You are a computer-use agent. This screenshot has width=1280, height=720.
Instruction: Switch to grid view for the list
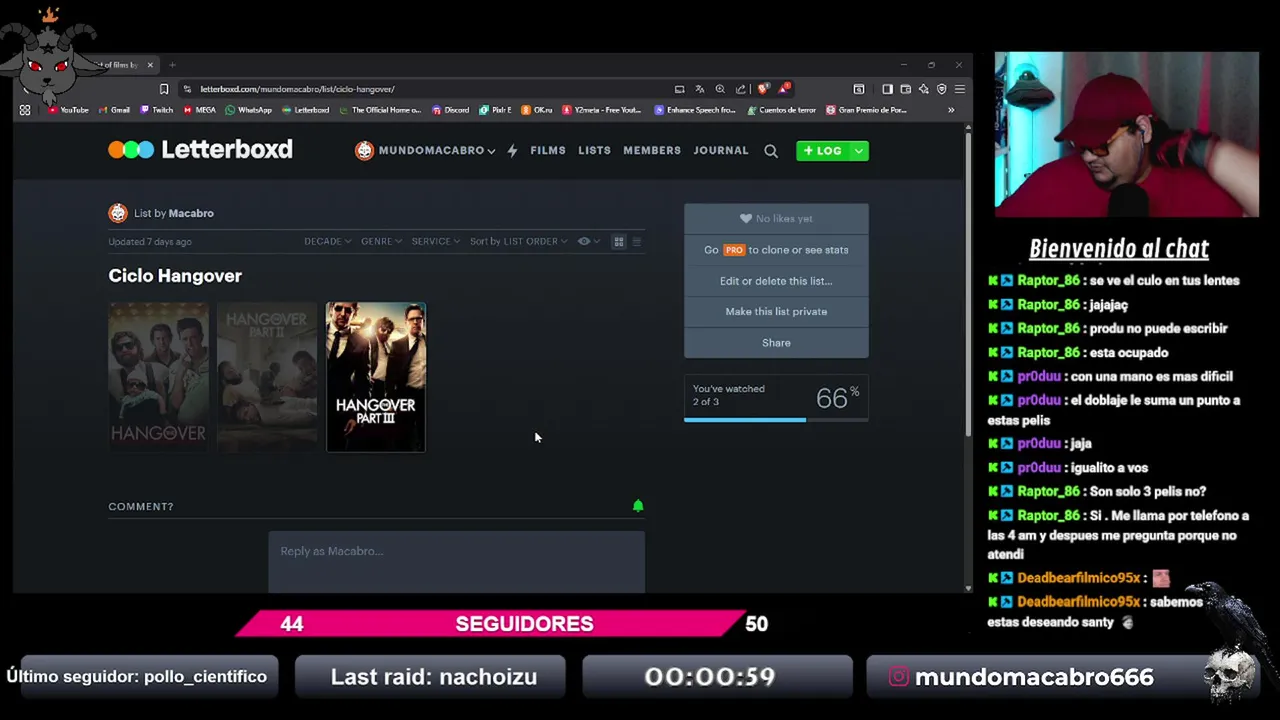coord(619,241)
